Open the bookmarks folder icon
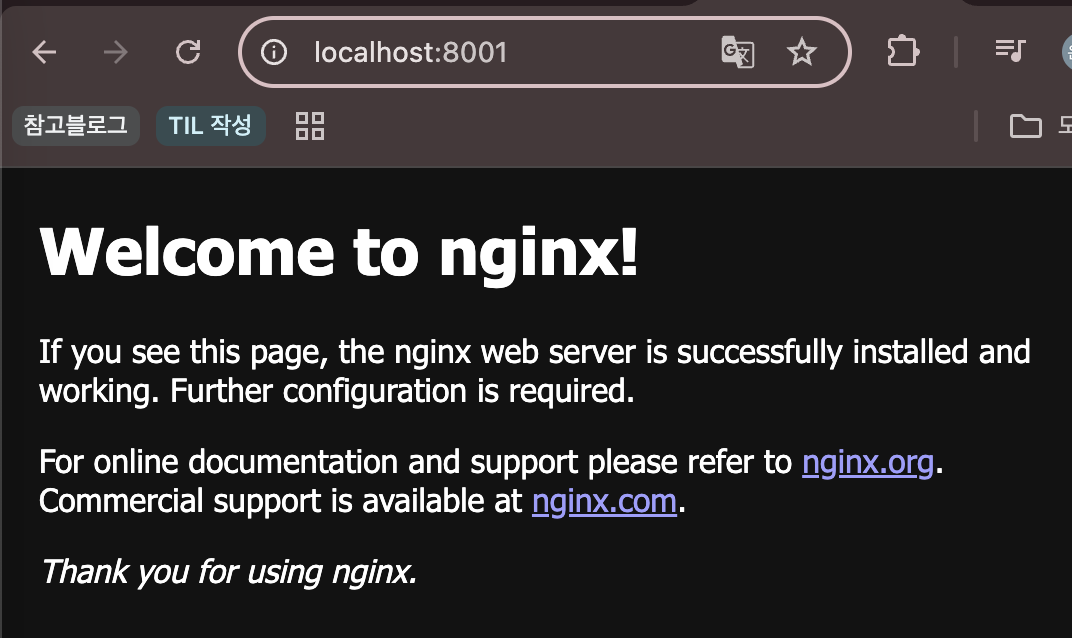 pyautogui.click(x=1026, y=126)
